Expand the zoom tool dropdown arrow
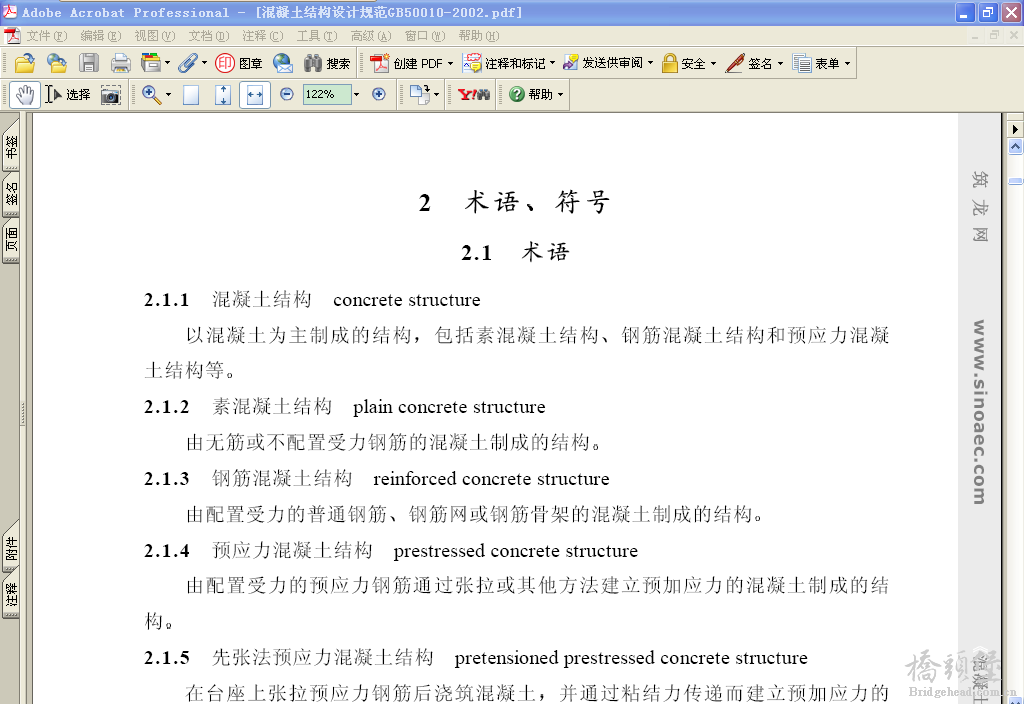Image resolution: width=1024 pixels, height=704 pixels. click(x=168, y=95)
